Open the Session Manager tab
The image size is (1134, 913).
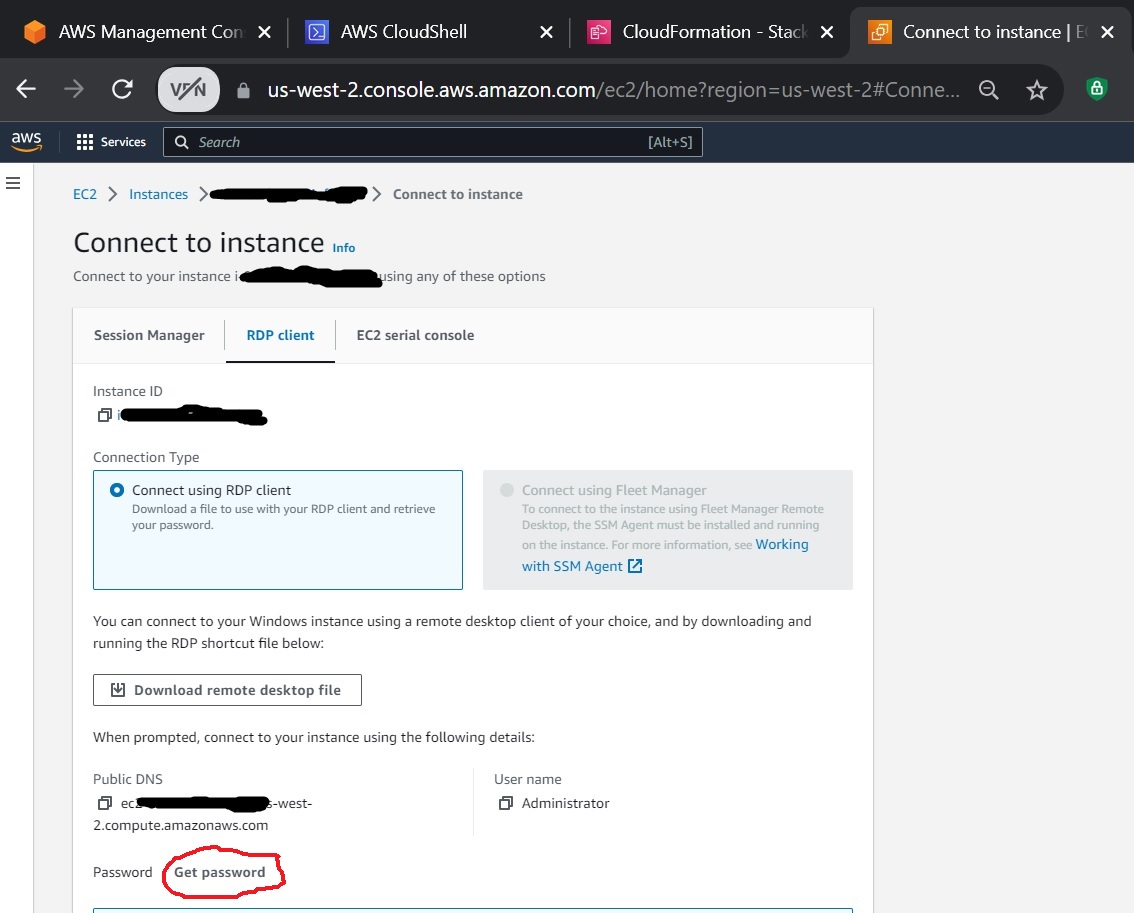[x=149, y=336]
